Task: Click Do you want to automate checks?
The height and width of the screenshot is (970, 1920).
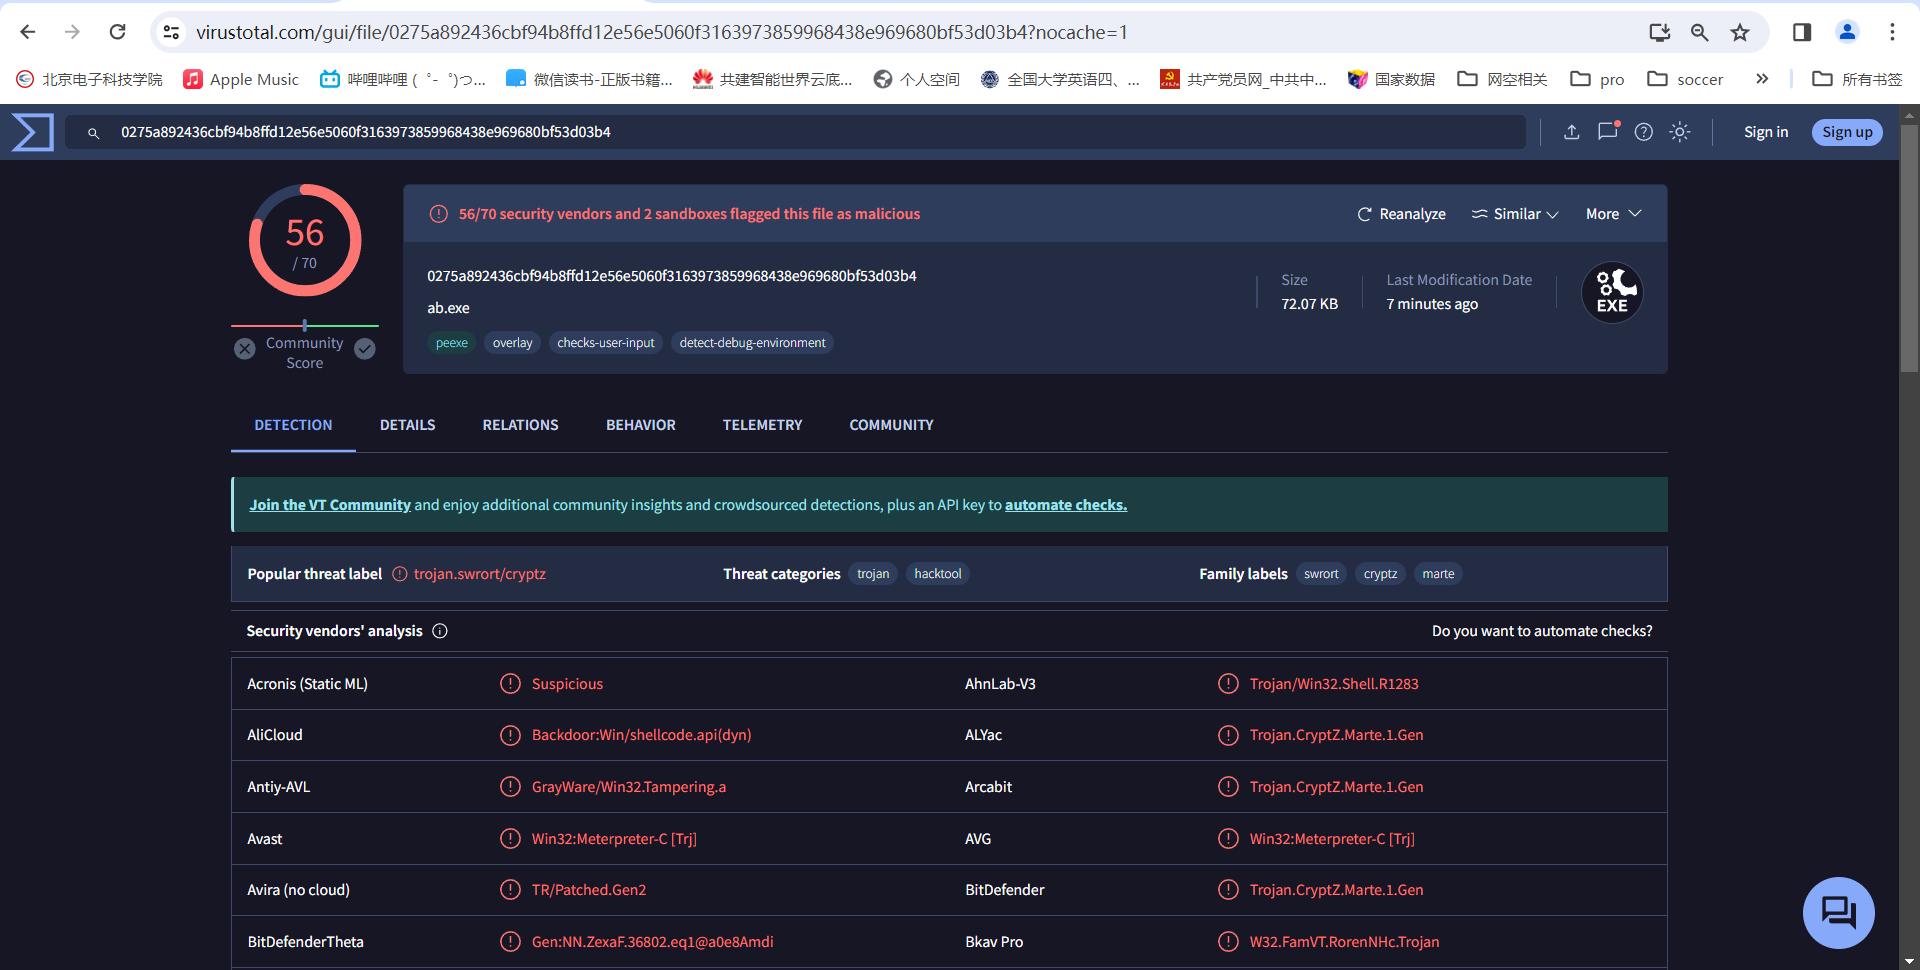Action: coord(1542,631)
